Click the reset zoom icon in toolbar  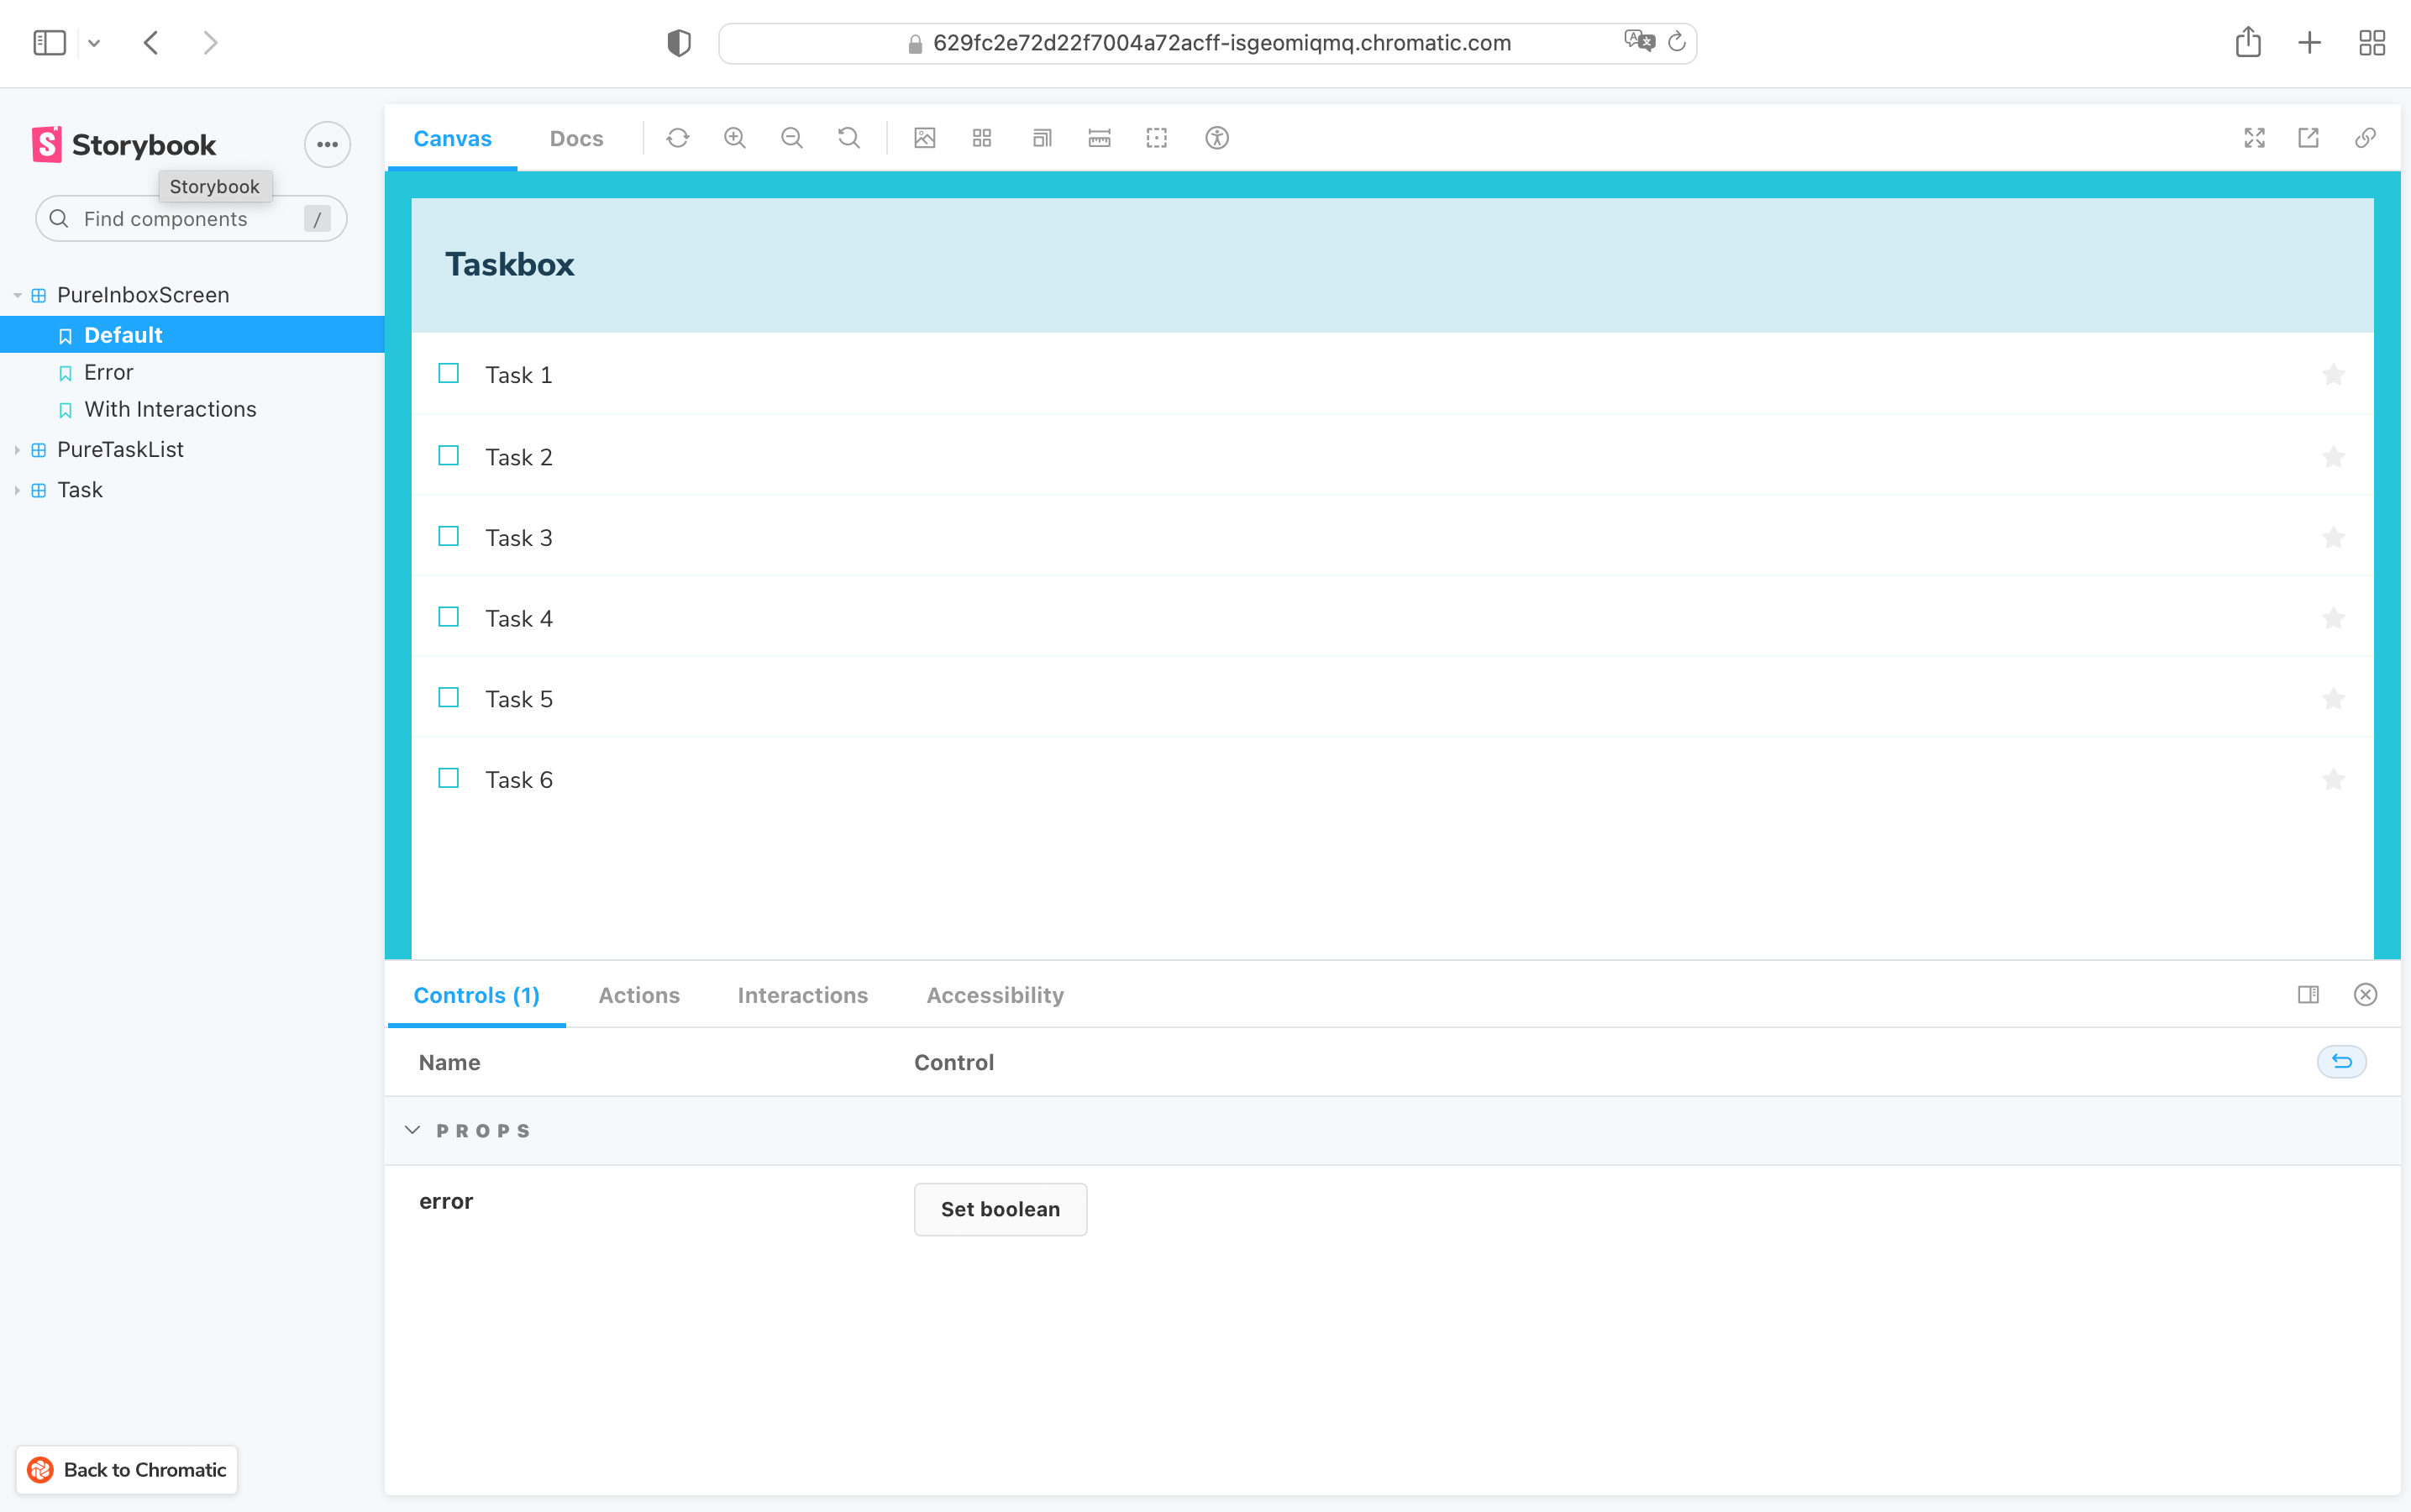848,138
